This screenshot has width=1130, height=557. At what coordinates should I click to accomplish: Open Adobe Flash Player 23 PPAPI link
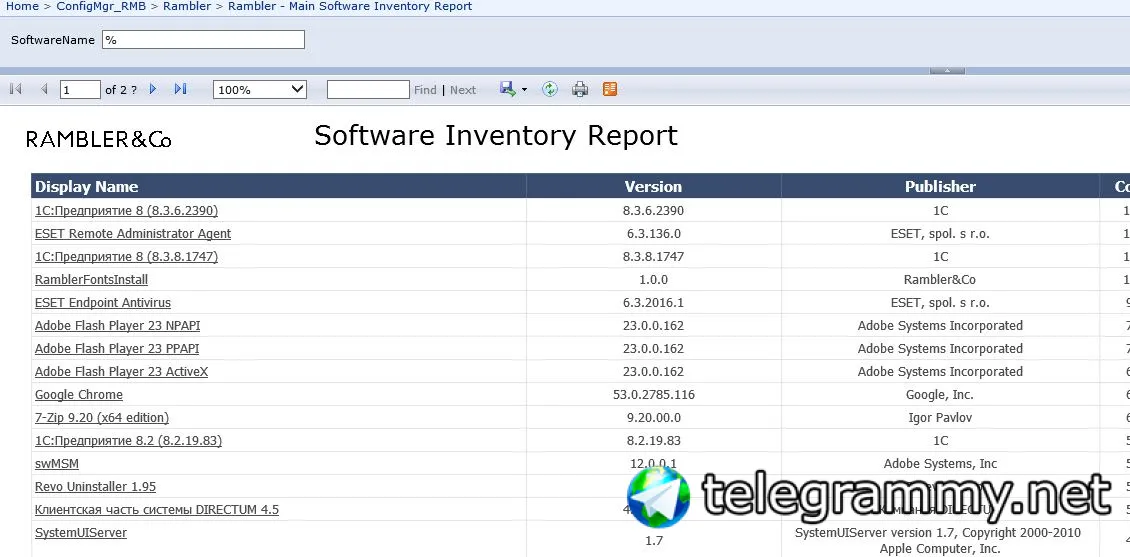point(117,349)
